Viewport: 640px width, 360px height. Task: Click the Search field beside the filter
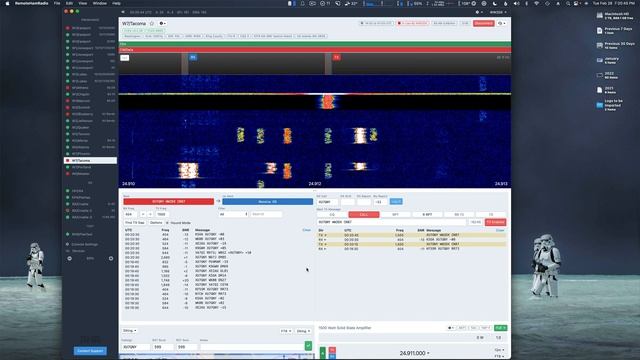point(266,214)
